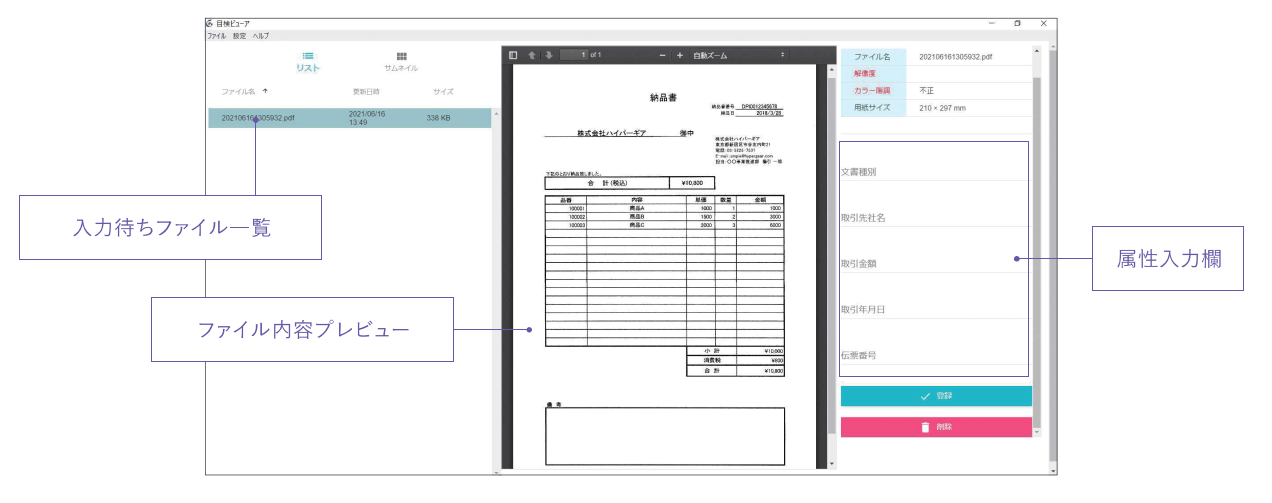Click the 取引金額 input field
Viewport: 1272px width, 503px height.
point(933,264)
